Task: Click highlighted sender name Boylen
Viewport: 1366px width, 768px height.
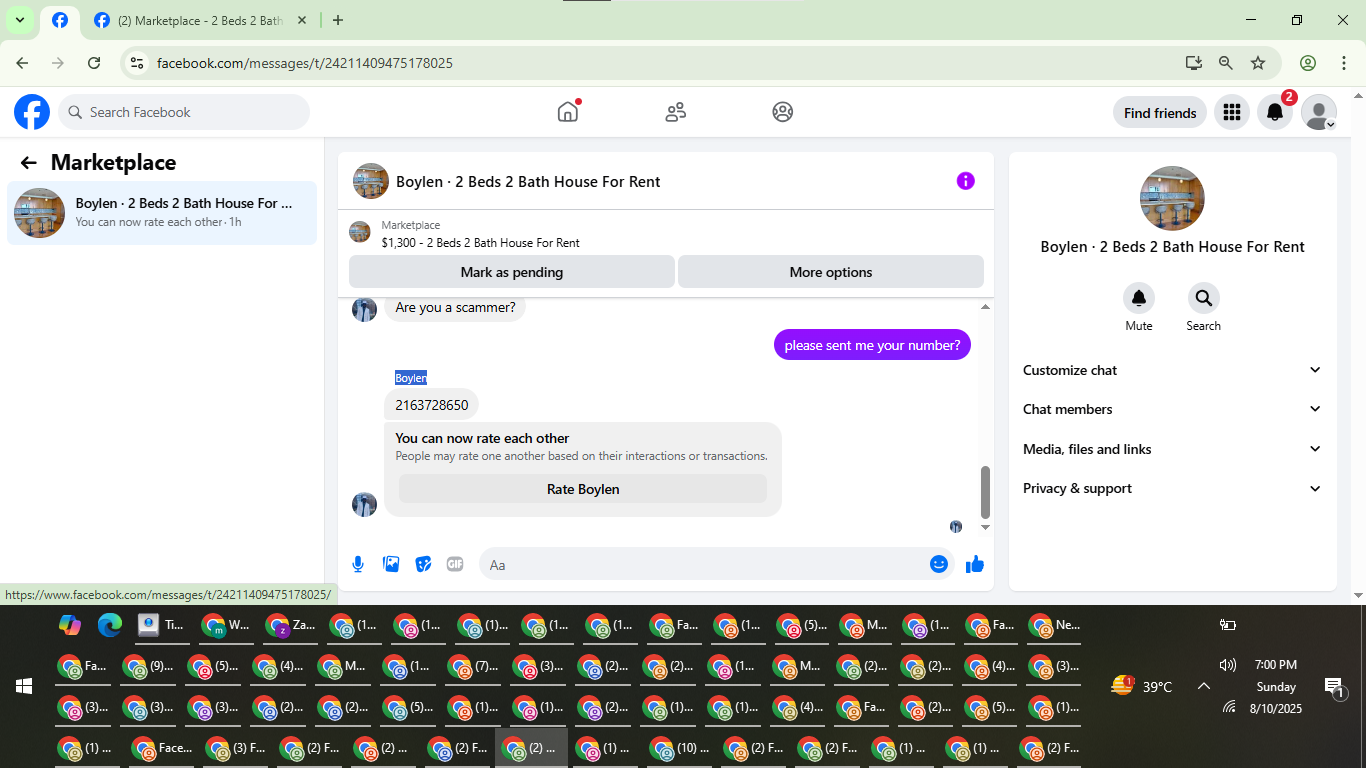Action: point(411,377)
